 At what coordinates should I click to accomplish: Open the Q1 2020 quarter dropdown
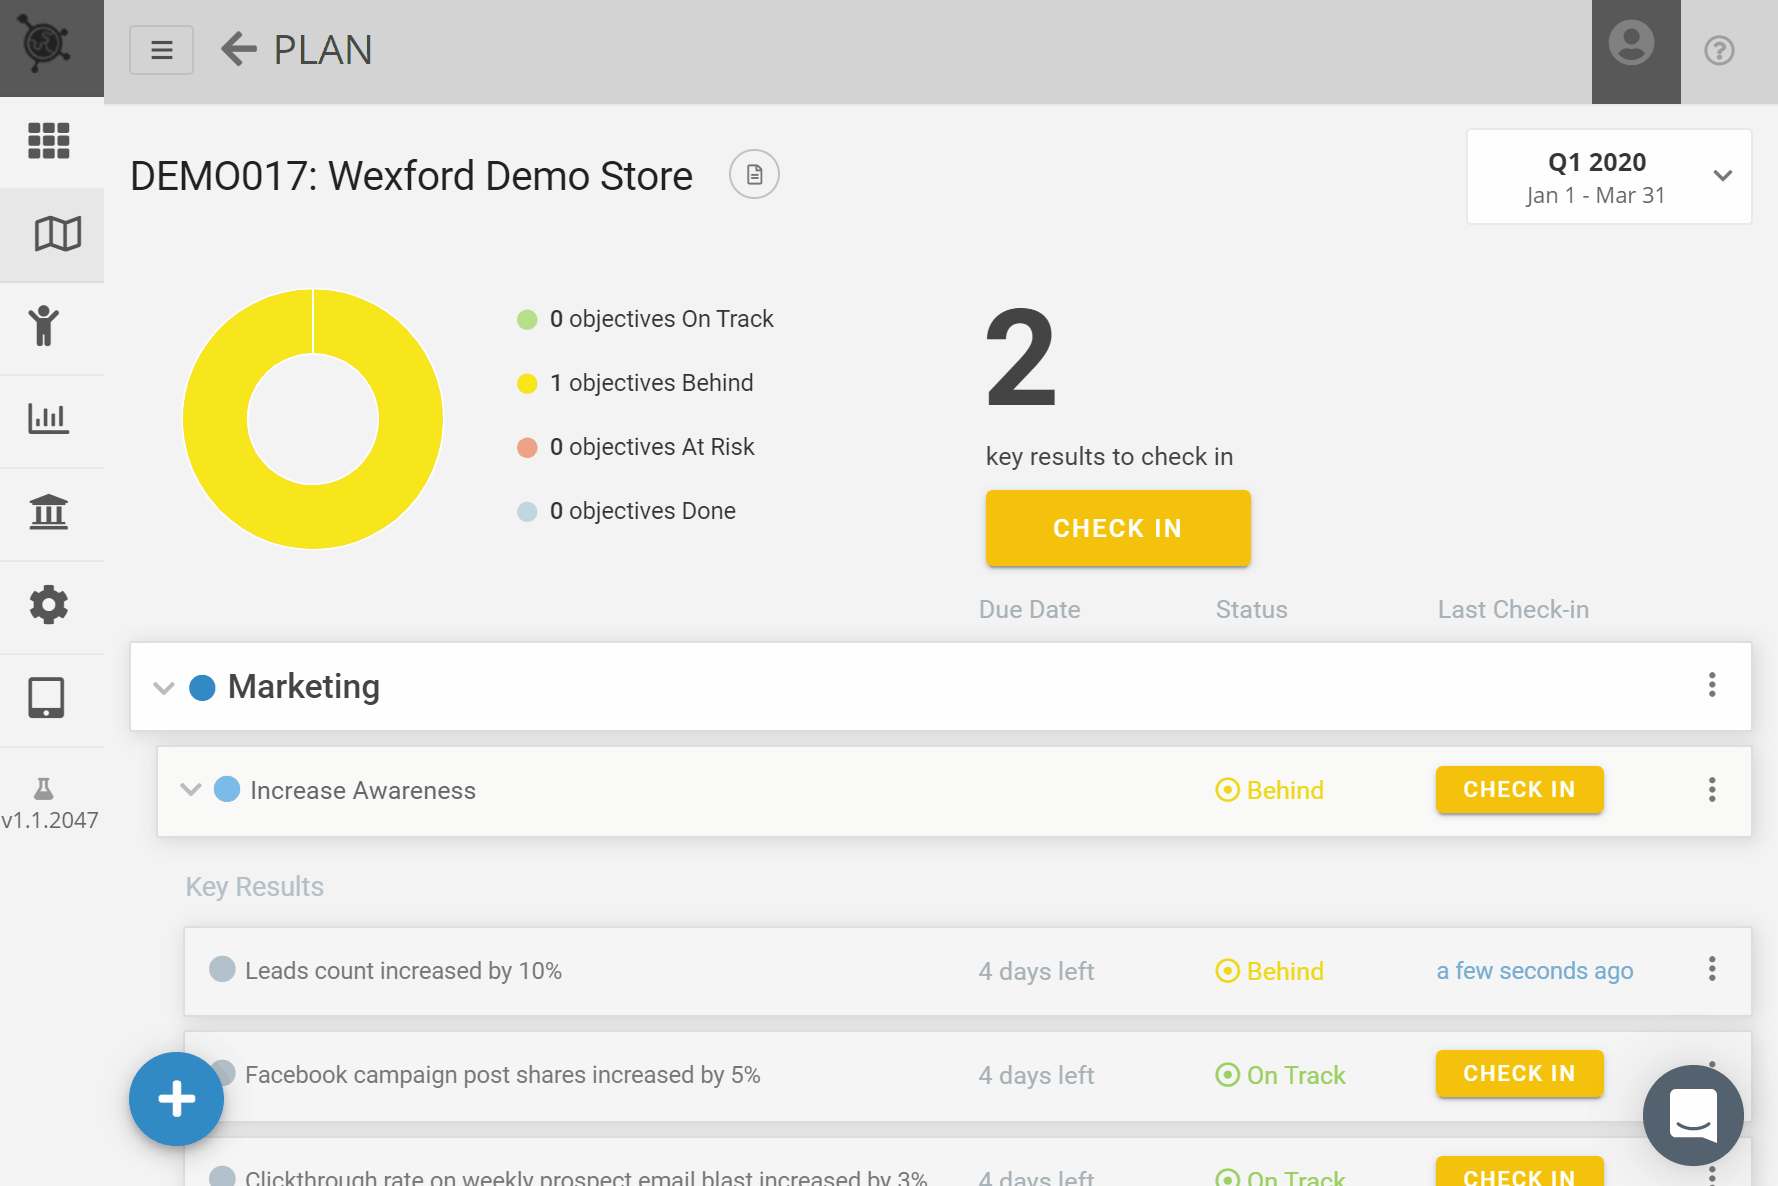coord(1608,176)
